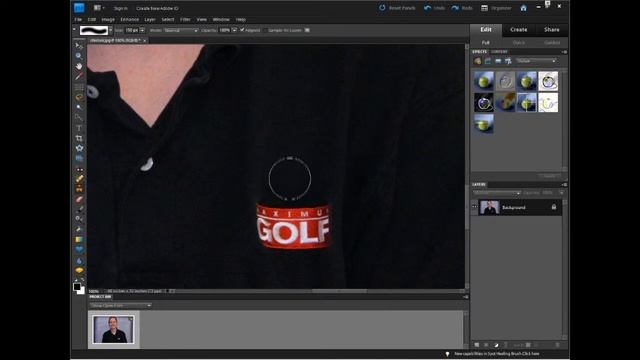640x360 pixels.
Task: Click the background color swatch
Action: [x=82, y=291]
